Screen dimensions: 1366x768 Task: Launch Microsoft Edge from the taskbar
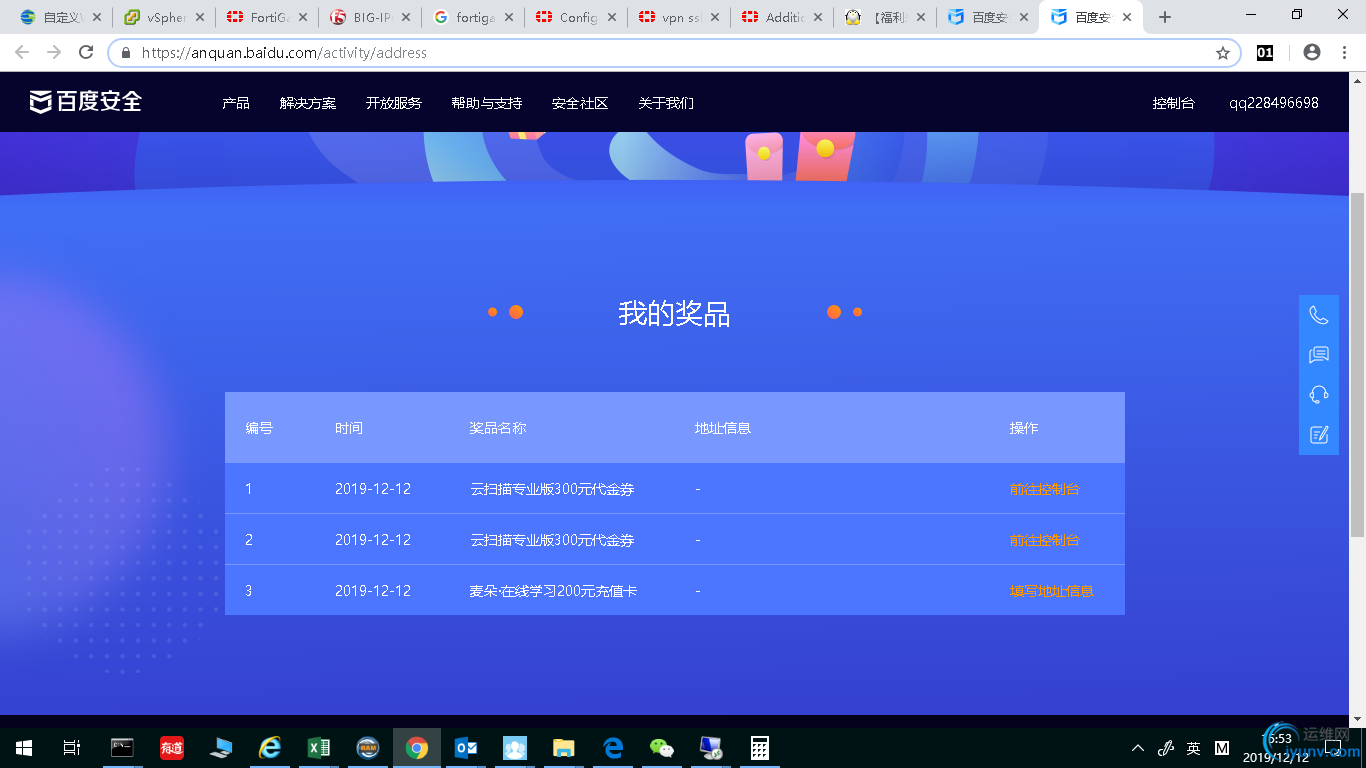[x=613, y=748]
